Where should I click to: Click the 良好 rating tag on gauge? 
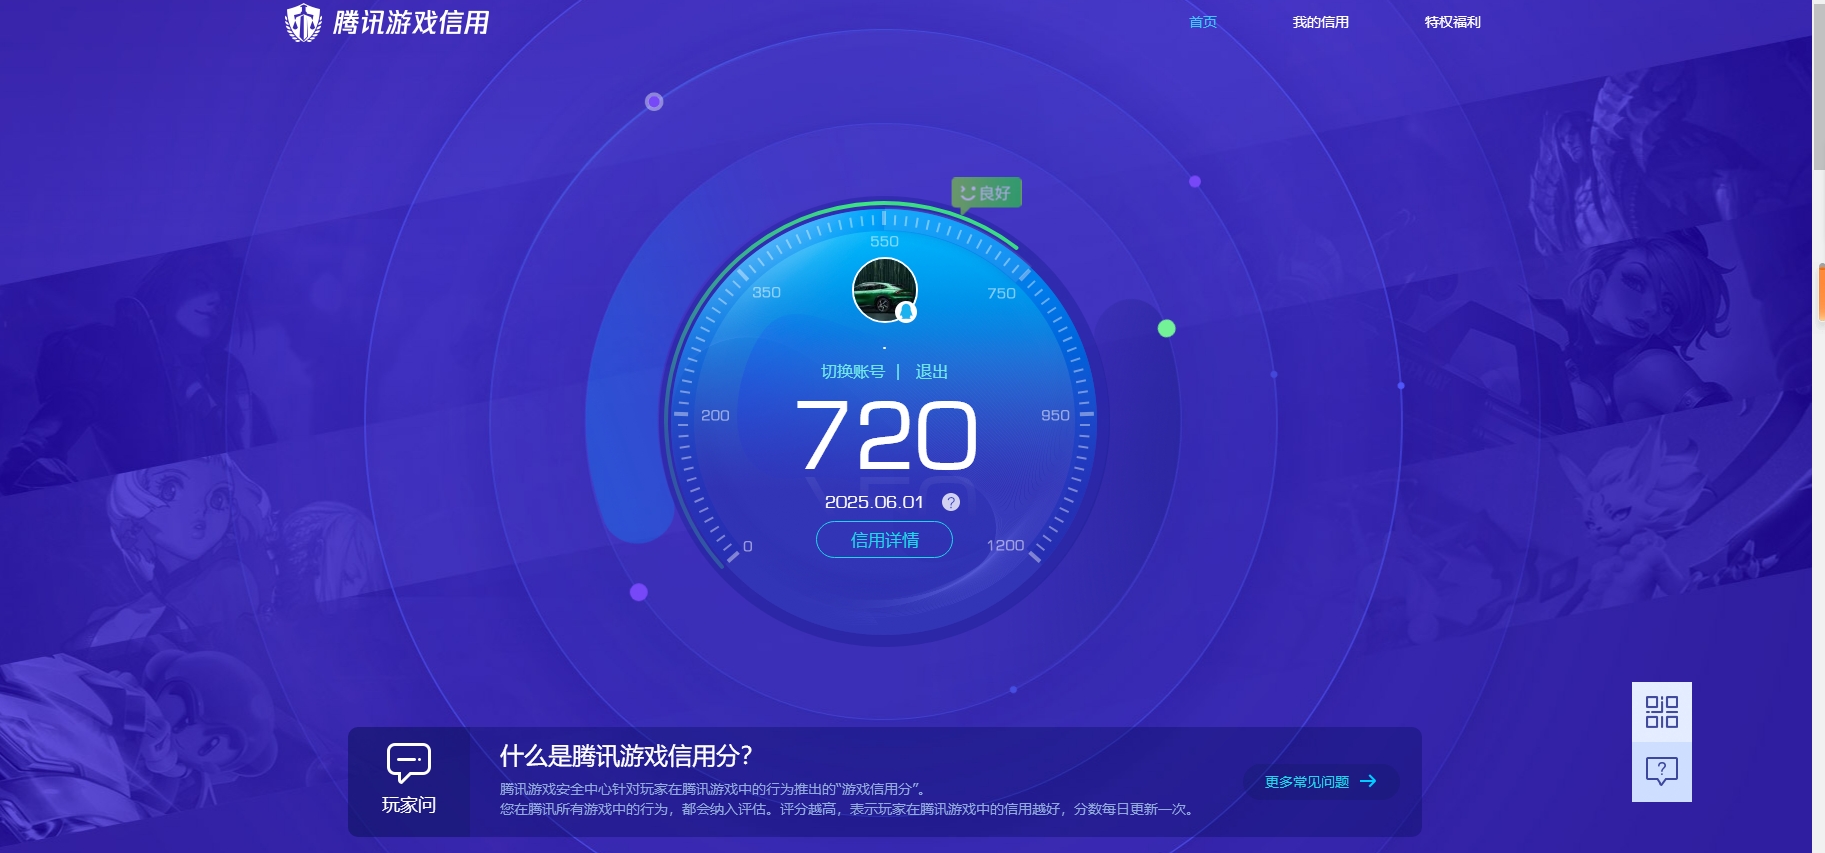click(x=986, y=192)
